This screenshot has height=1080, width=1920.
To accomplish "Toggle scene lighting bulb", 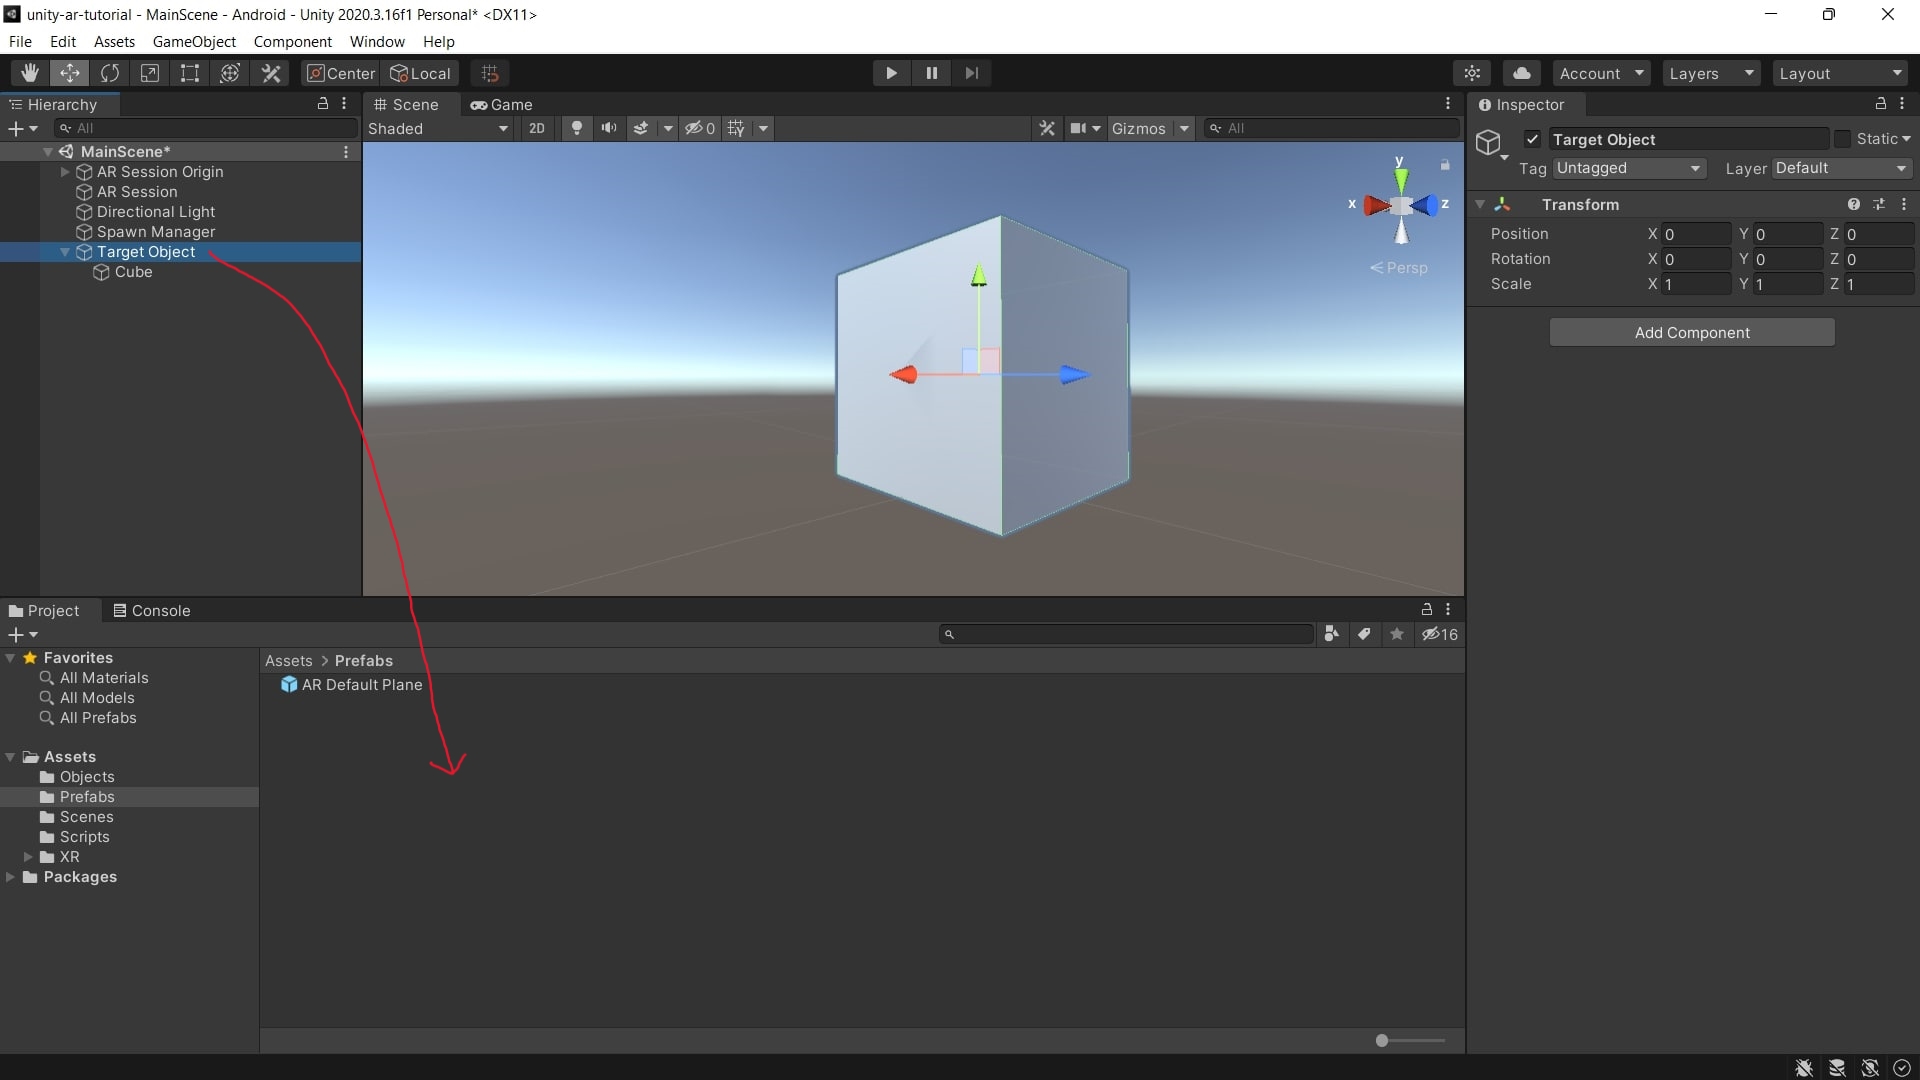I will tap(576, 128).
